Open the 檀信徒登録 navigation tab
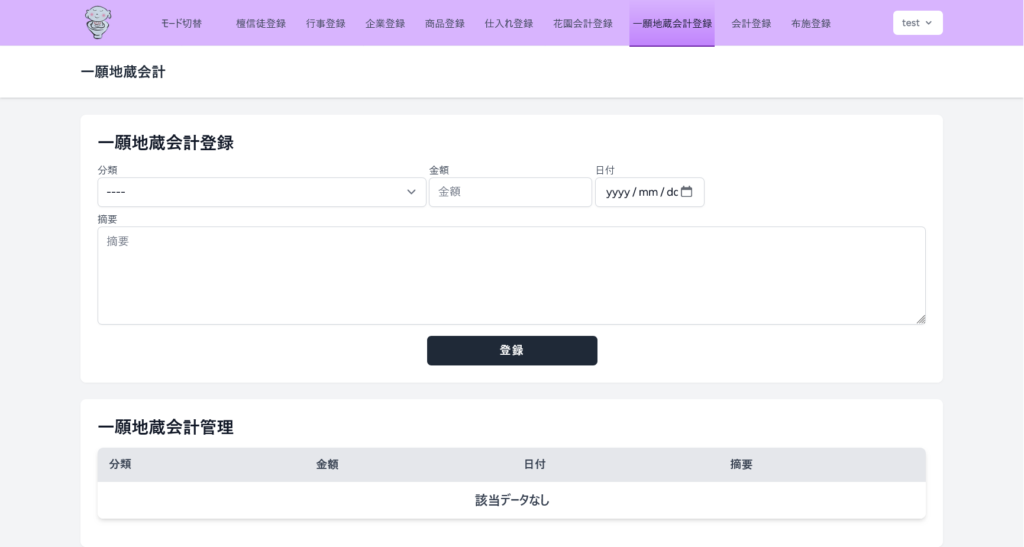 point(261,23)
